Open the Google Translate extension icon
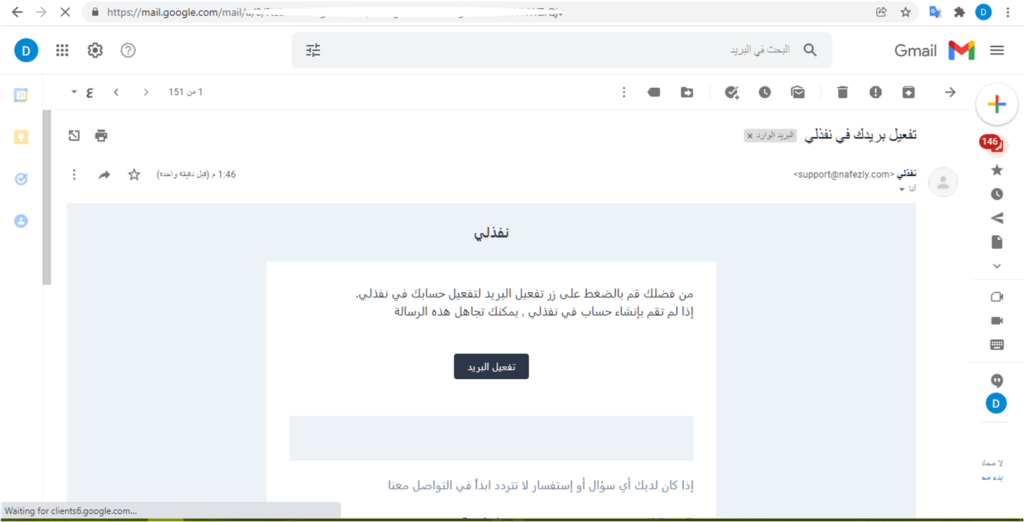1024x522 pixels. tap(935, 12)
